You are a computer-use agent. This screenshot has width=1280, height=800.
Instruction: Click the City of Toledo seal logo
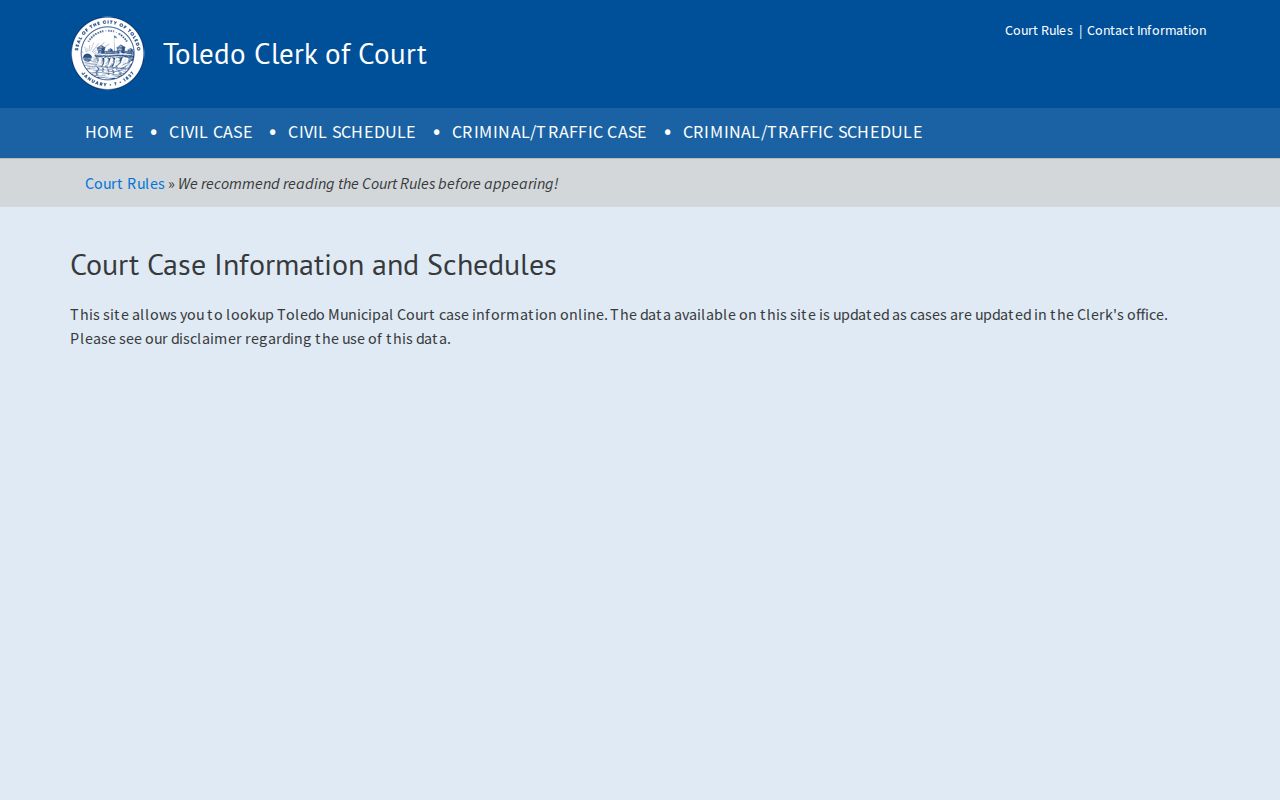point(108,54)
